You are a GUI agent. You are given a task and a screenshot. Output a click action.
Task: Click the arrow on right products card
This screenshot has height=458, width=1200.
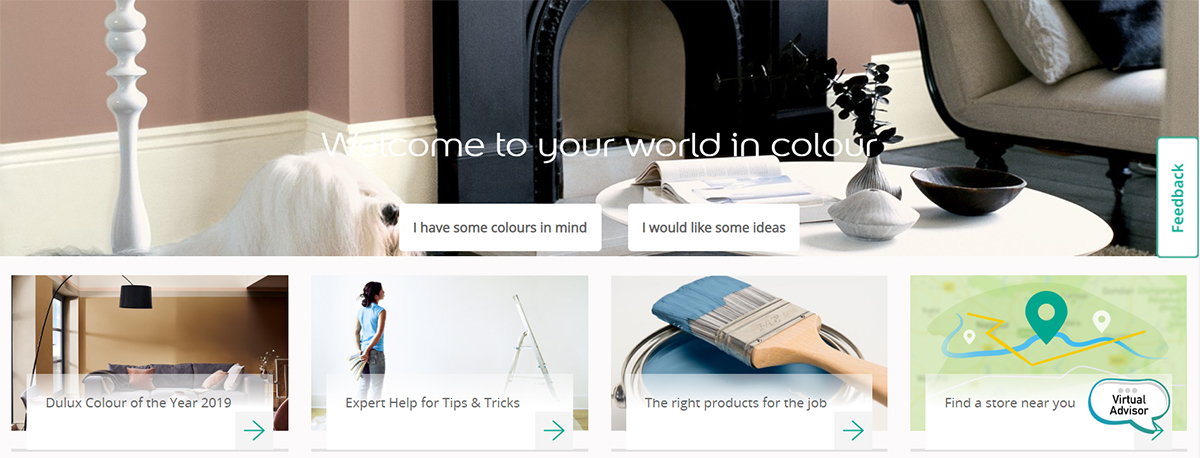pyautogui.click(x=853, y=431)
